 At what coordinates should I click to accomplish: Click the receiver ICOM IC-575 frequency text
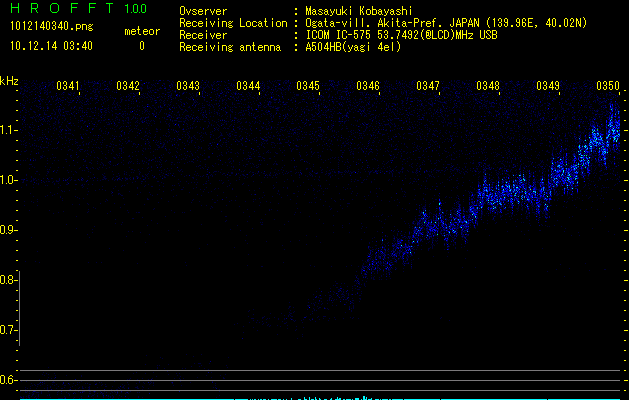pyautogui.click(x=401, y=35)
